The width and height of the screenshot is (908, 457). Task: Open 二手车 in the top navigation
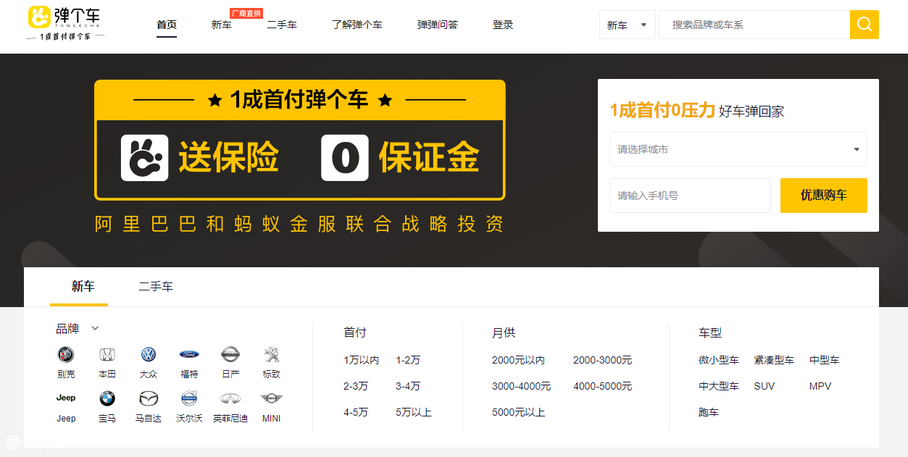click(x=282, y=25)
